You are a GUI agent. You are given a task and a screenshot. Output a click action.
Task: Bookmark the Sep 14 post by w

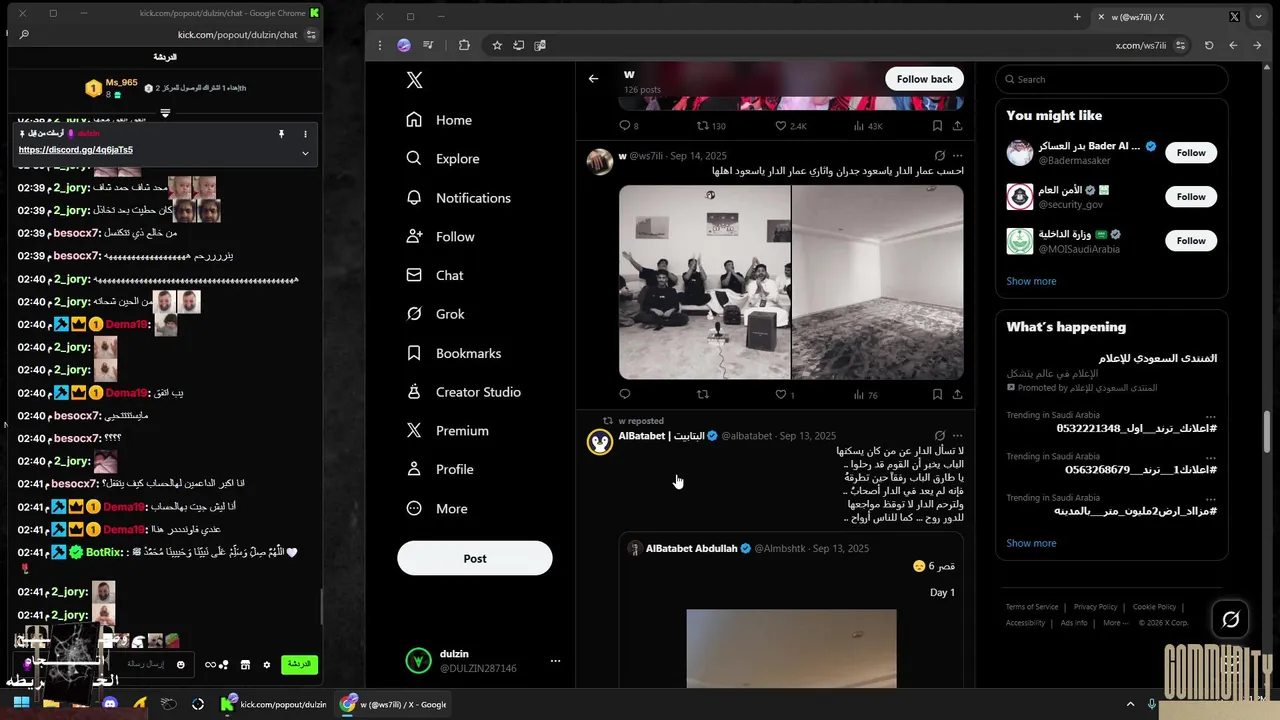(937, 395)
